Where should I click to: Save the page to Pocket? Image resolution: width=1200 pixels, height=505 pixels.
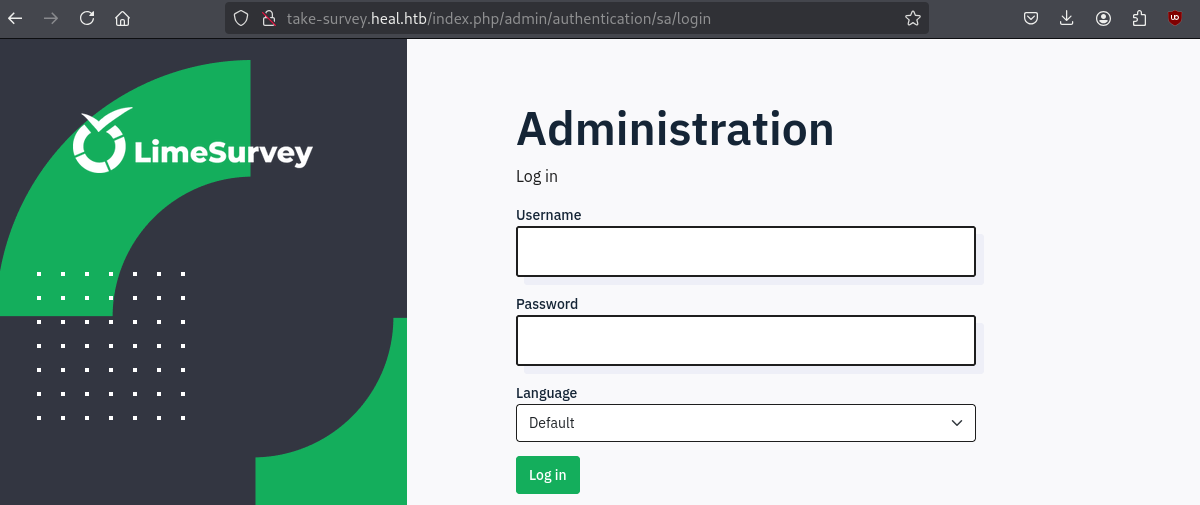[x=1031, y=18]
